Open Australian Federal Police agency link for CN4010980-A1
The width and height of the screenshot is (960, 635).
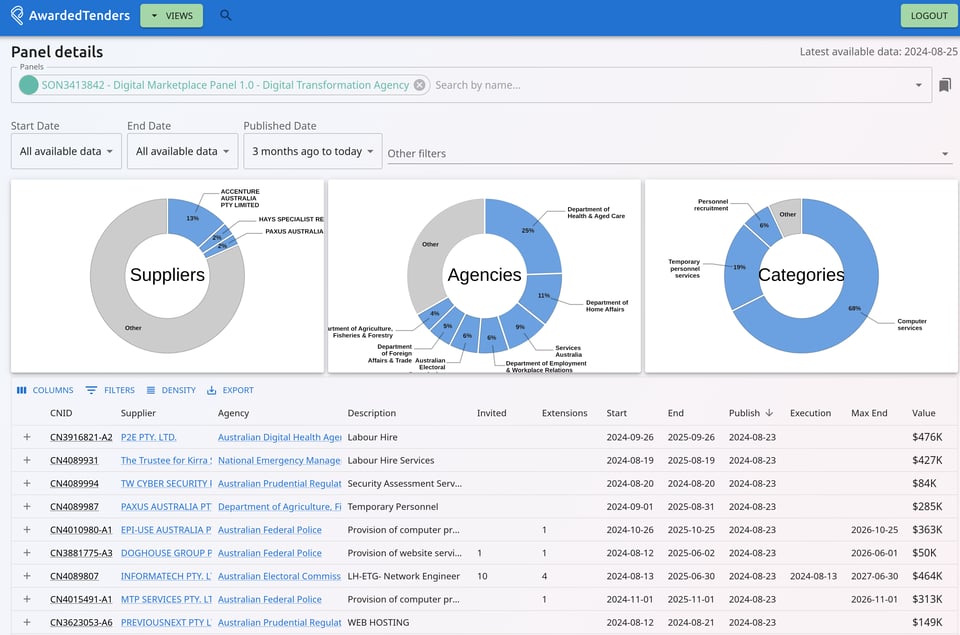click(270, 530)
